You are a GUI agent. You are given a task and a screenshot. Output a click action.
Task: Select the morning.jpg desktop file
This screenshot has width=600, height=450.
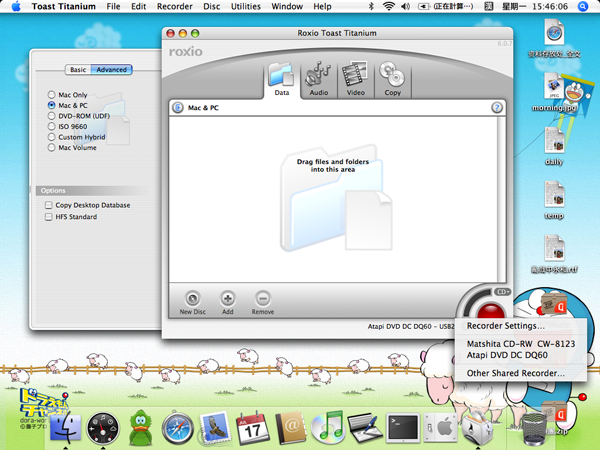tap(554, 93)
